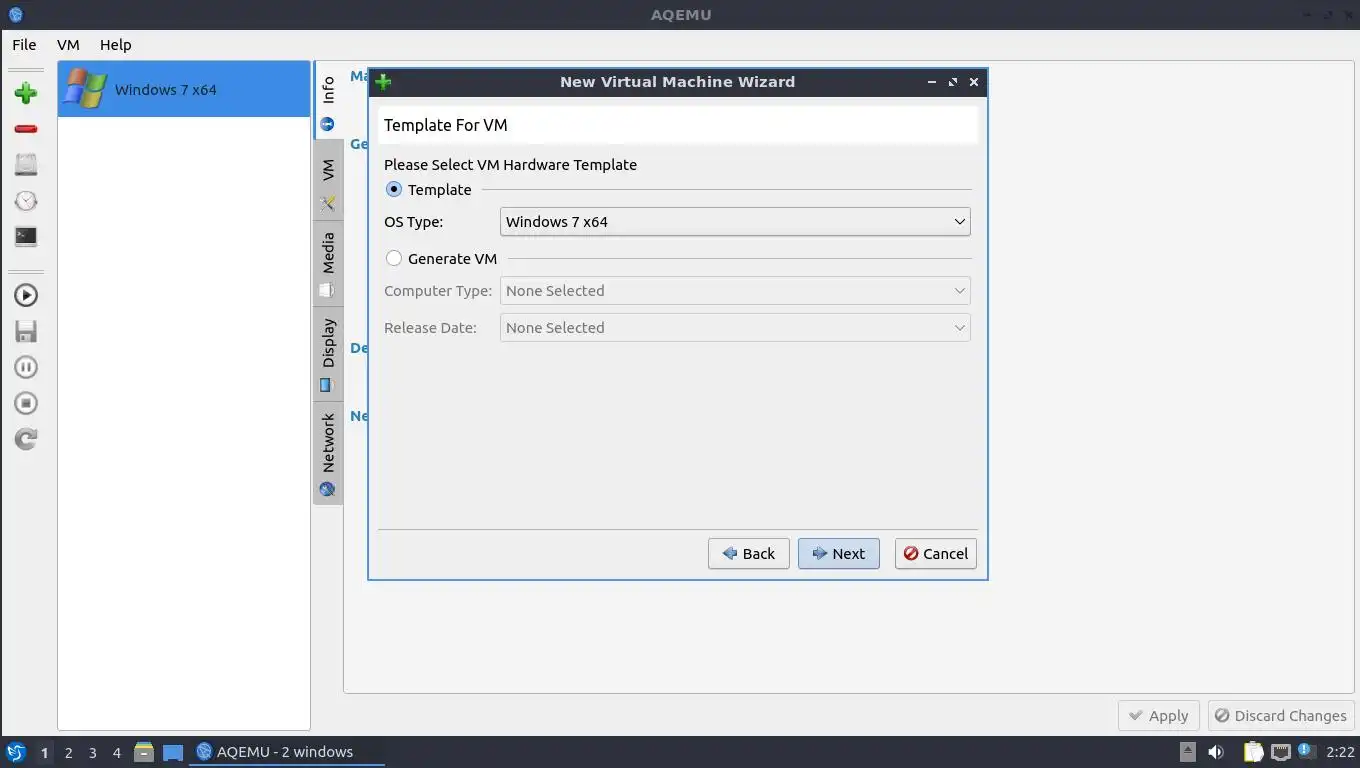The height and width of the screenshot is (768, 1360).
Task: Open the File menu
Action: pyautogui.click(x=24, y=45)
